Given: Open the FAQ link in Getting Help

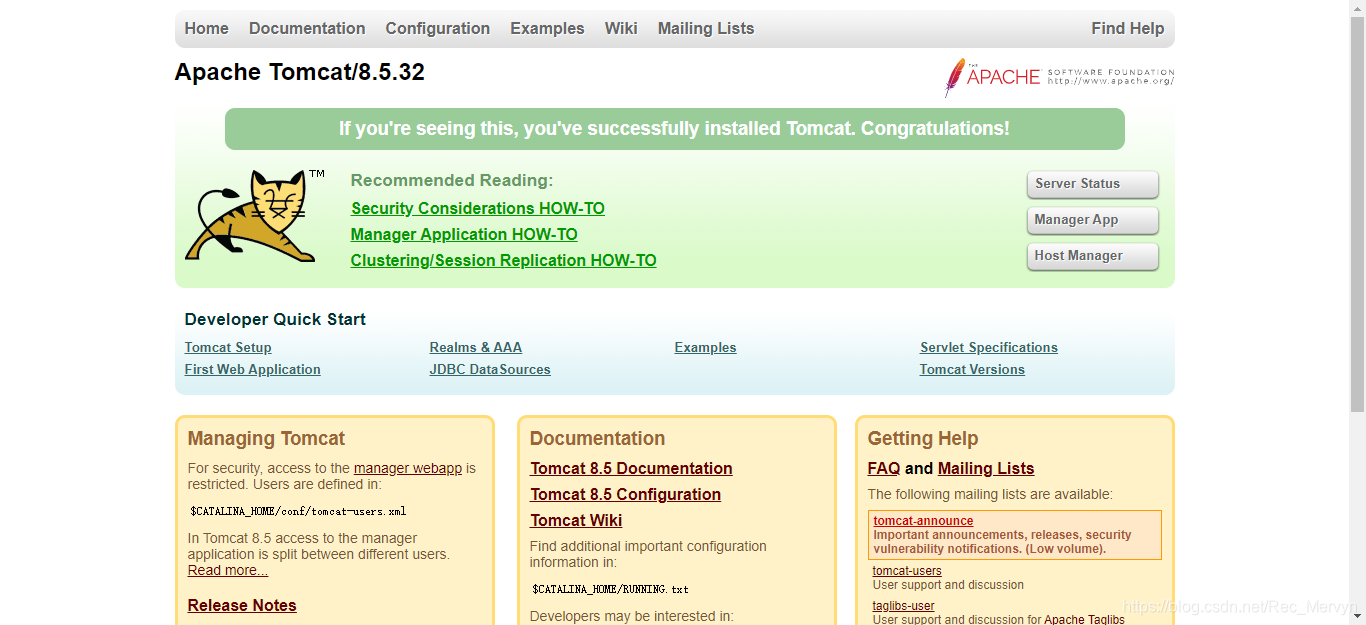Looking at the screenshot, I should [x=884, y=468].
